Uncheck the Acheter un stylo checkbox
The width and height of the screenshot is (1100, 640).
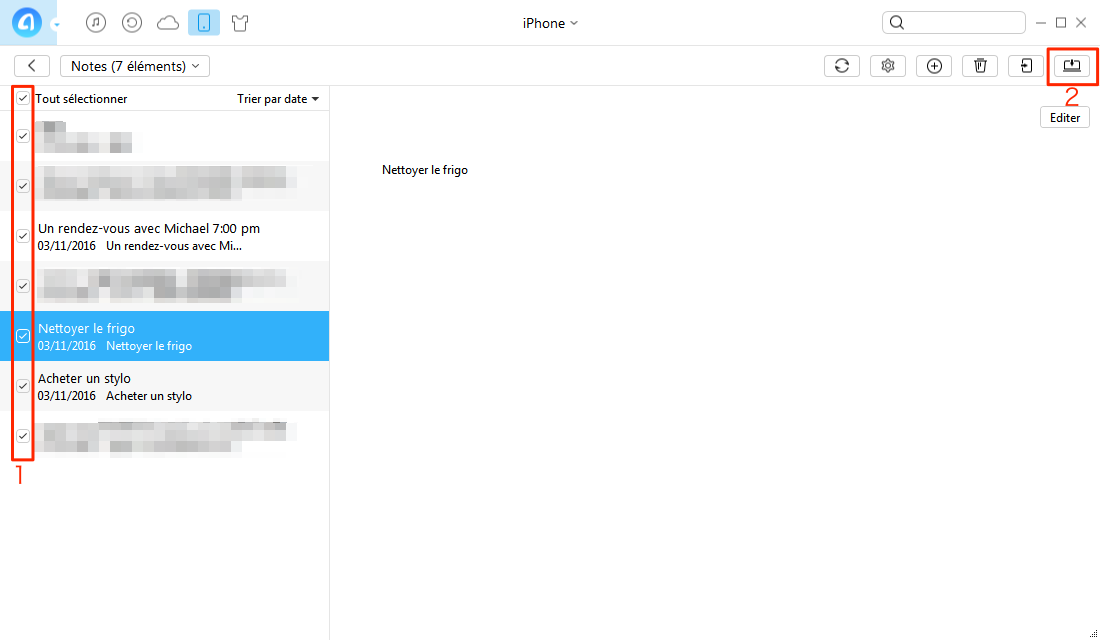(x=23, y=386)
